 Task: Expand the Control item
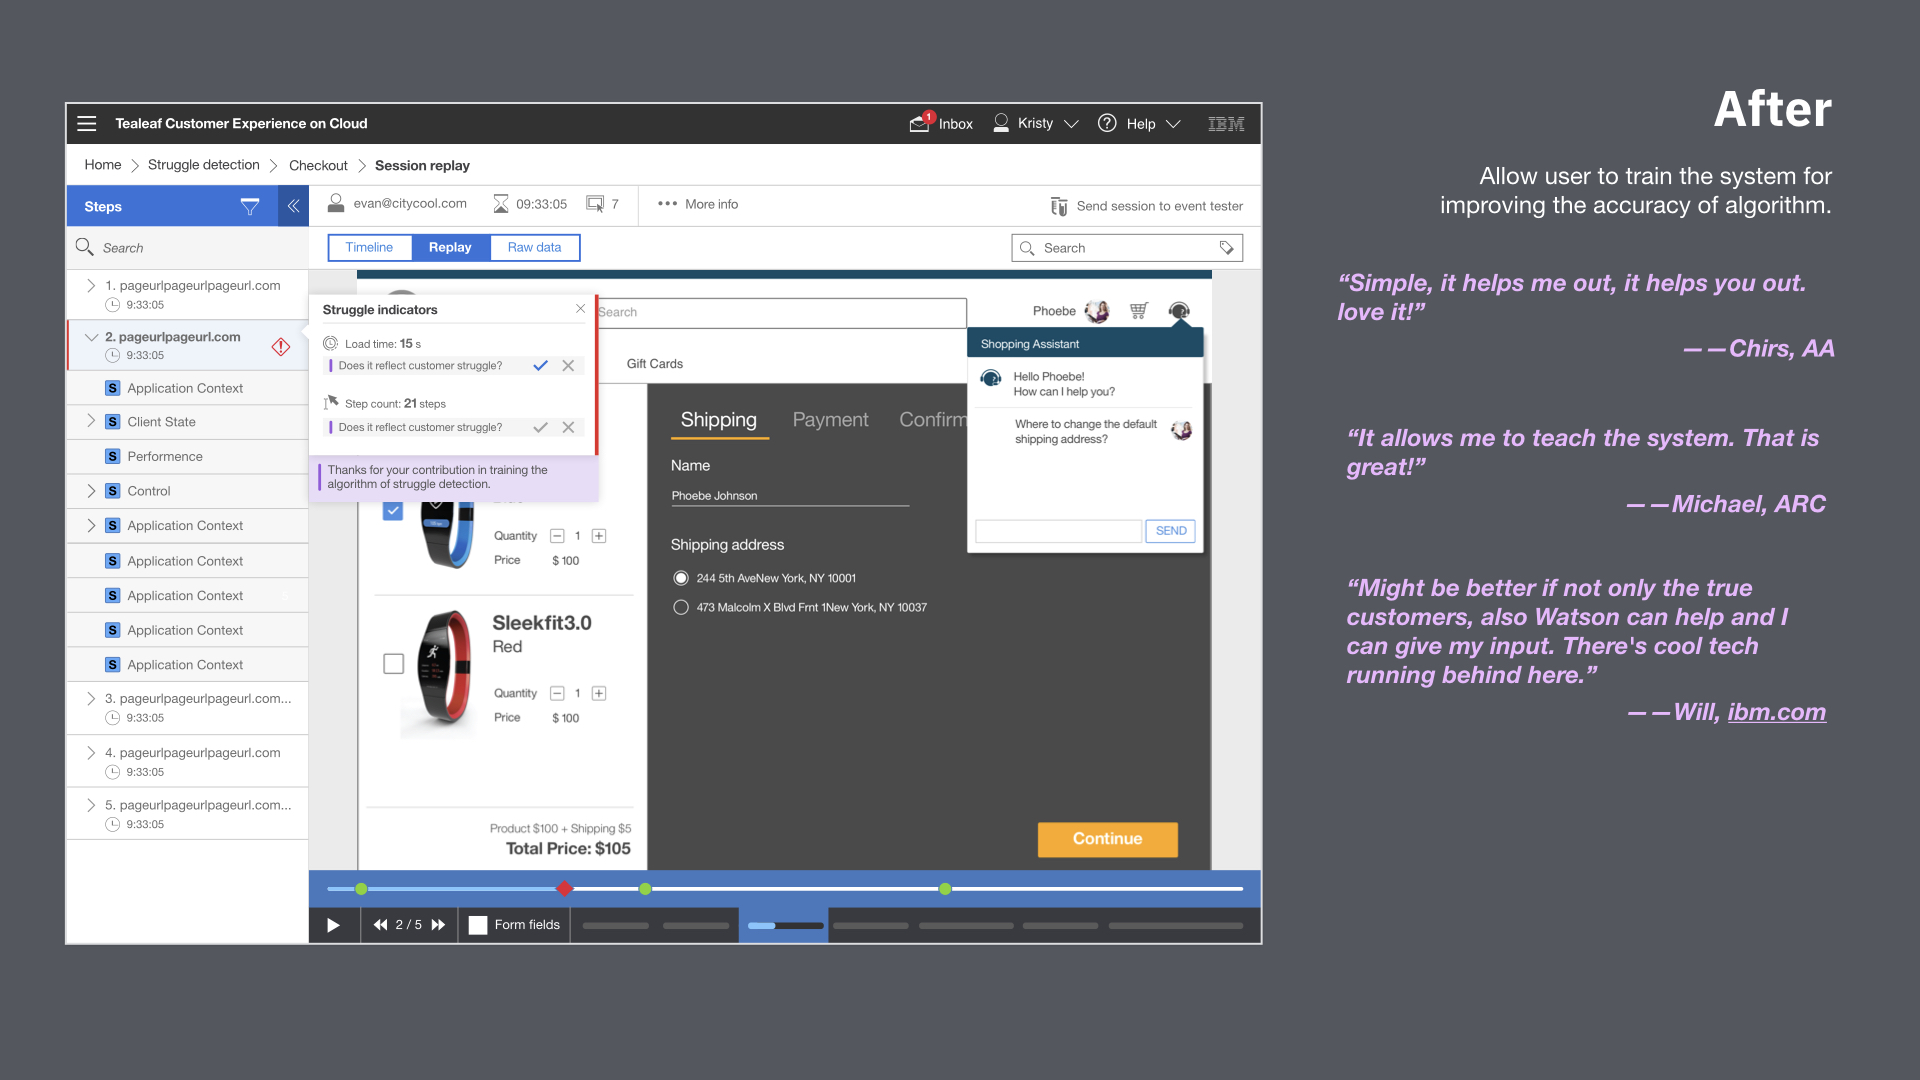(91, 490)
